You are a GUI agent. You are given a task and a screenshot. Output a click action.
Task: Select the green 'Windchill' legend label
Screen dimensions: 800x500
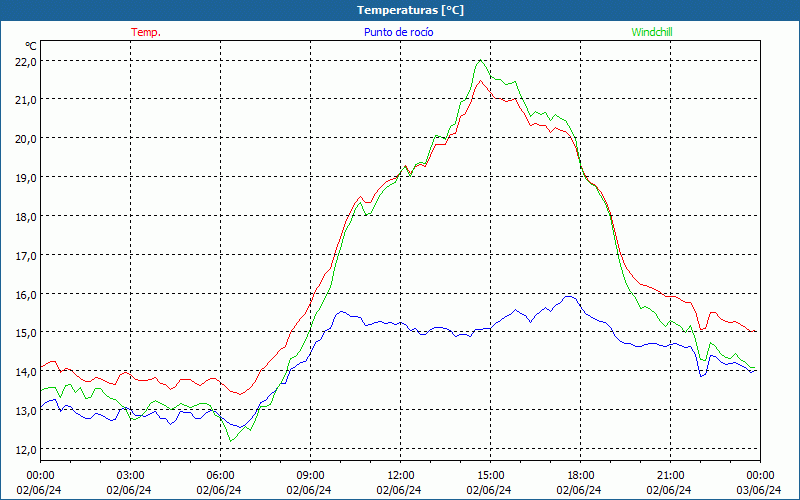652,32
